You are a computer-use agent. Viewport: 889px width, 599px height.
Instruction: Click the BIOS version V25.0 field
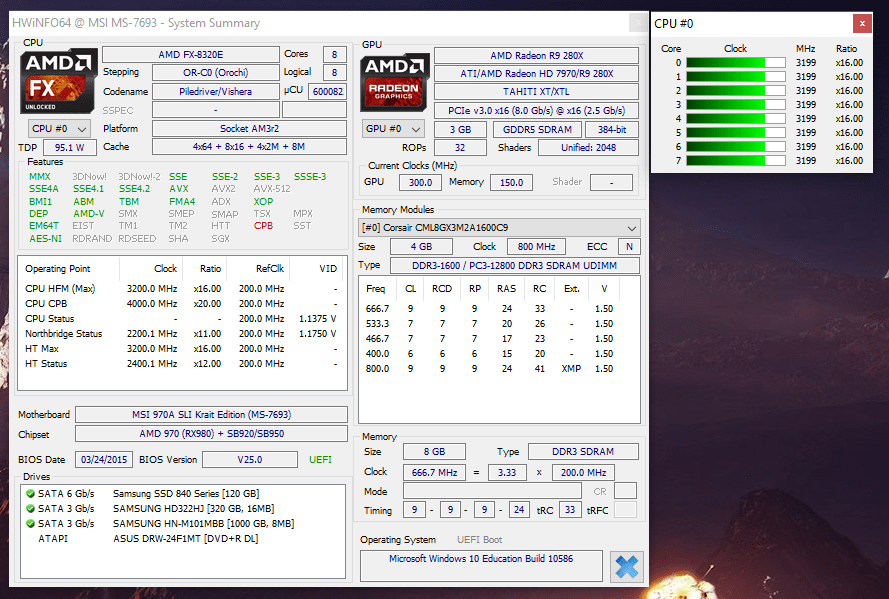(x=249, y=460)
